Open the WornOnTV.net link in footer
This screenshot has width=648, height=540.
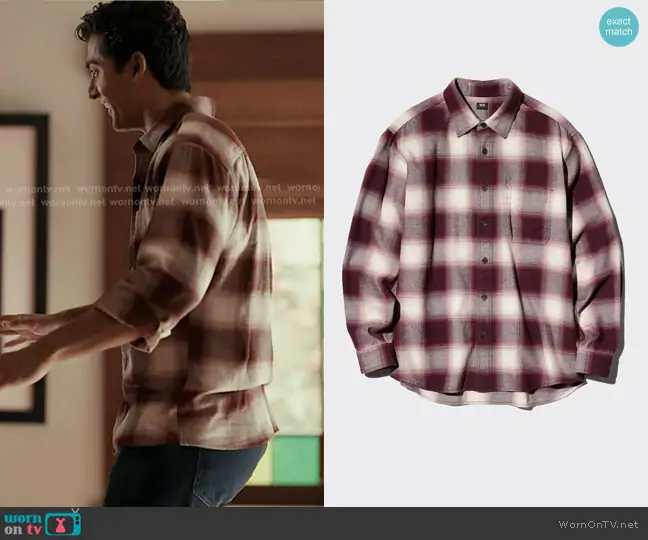[x=598, y=525]
